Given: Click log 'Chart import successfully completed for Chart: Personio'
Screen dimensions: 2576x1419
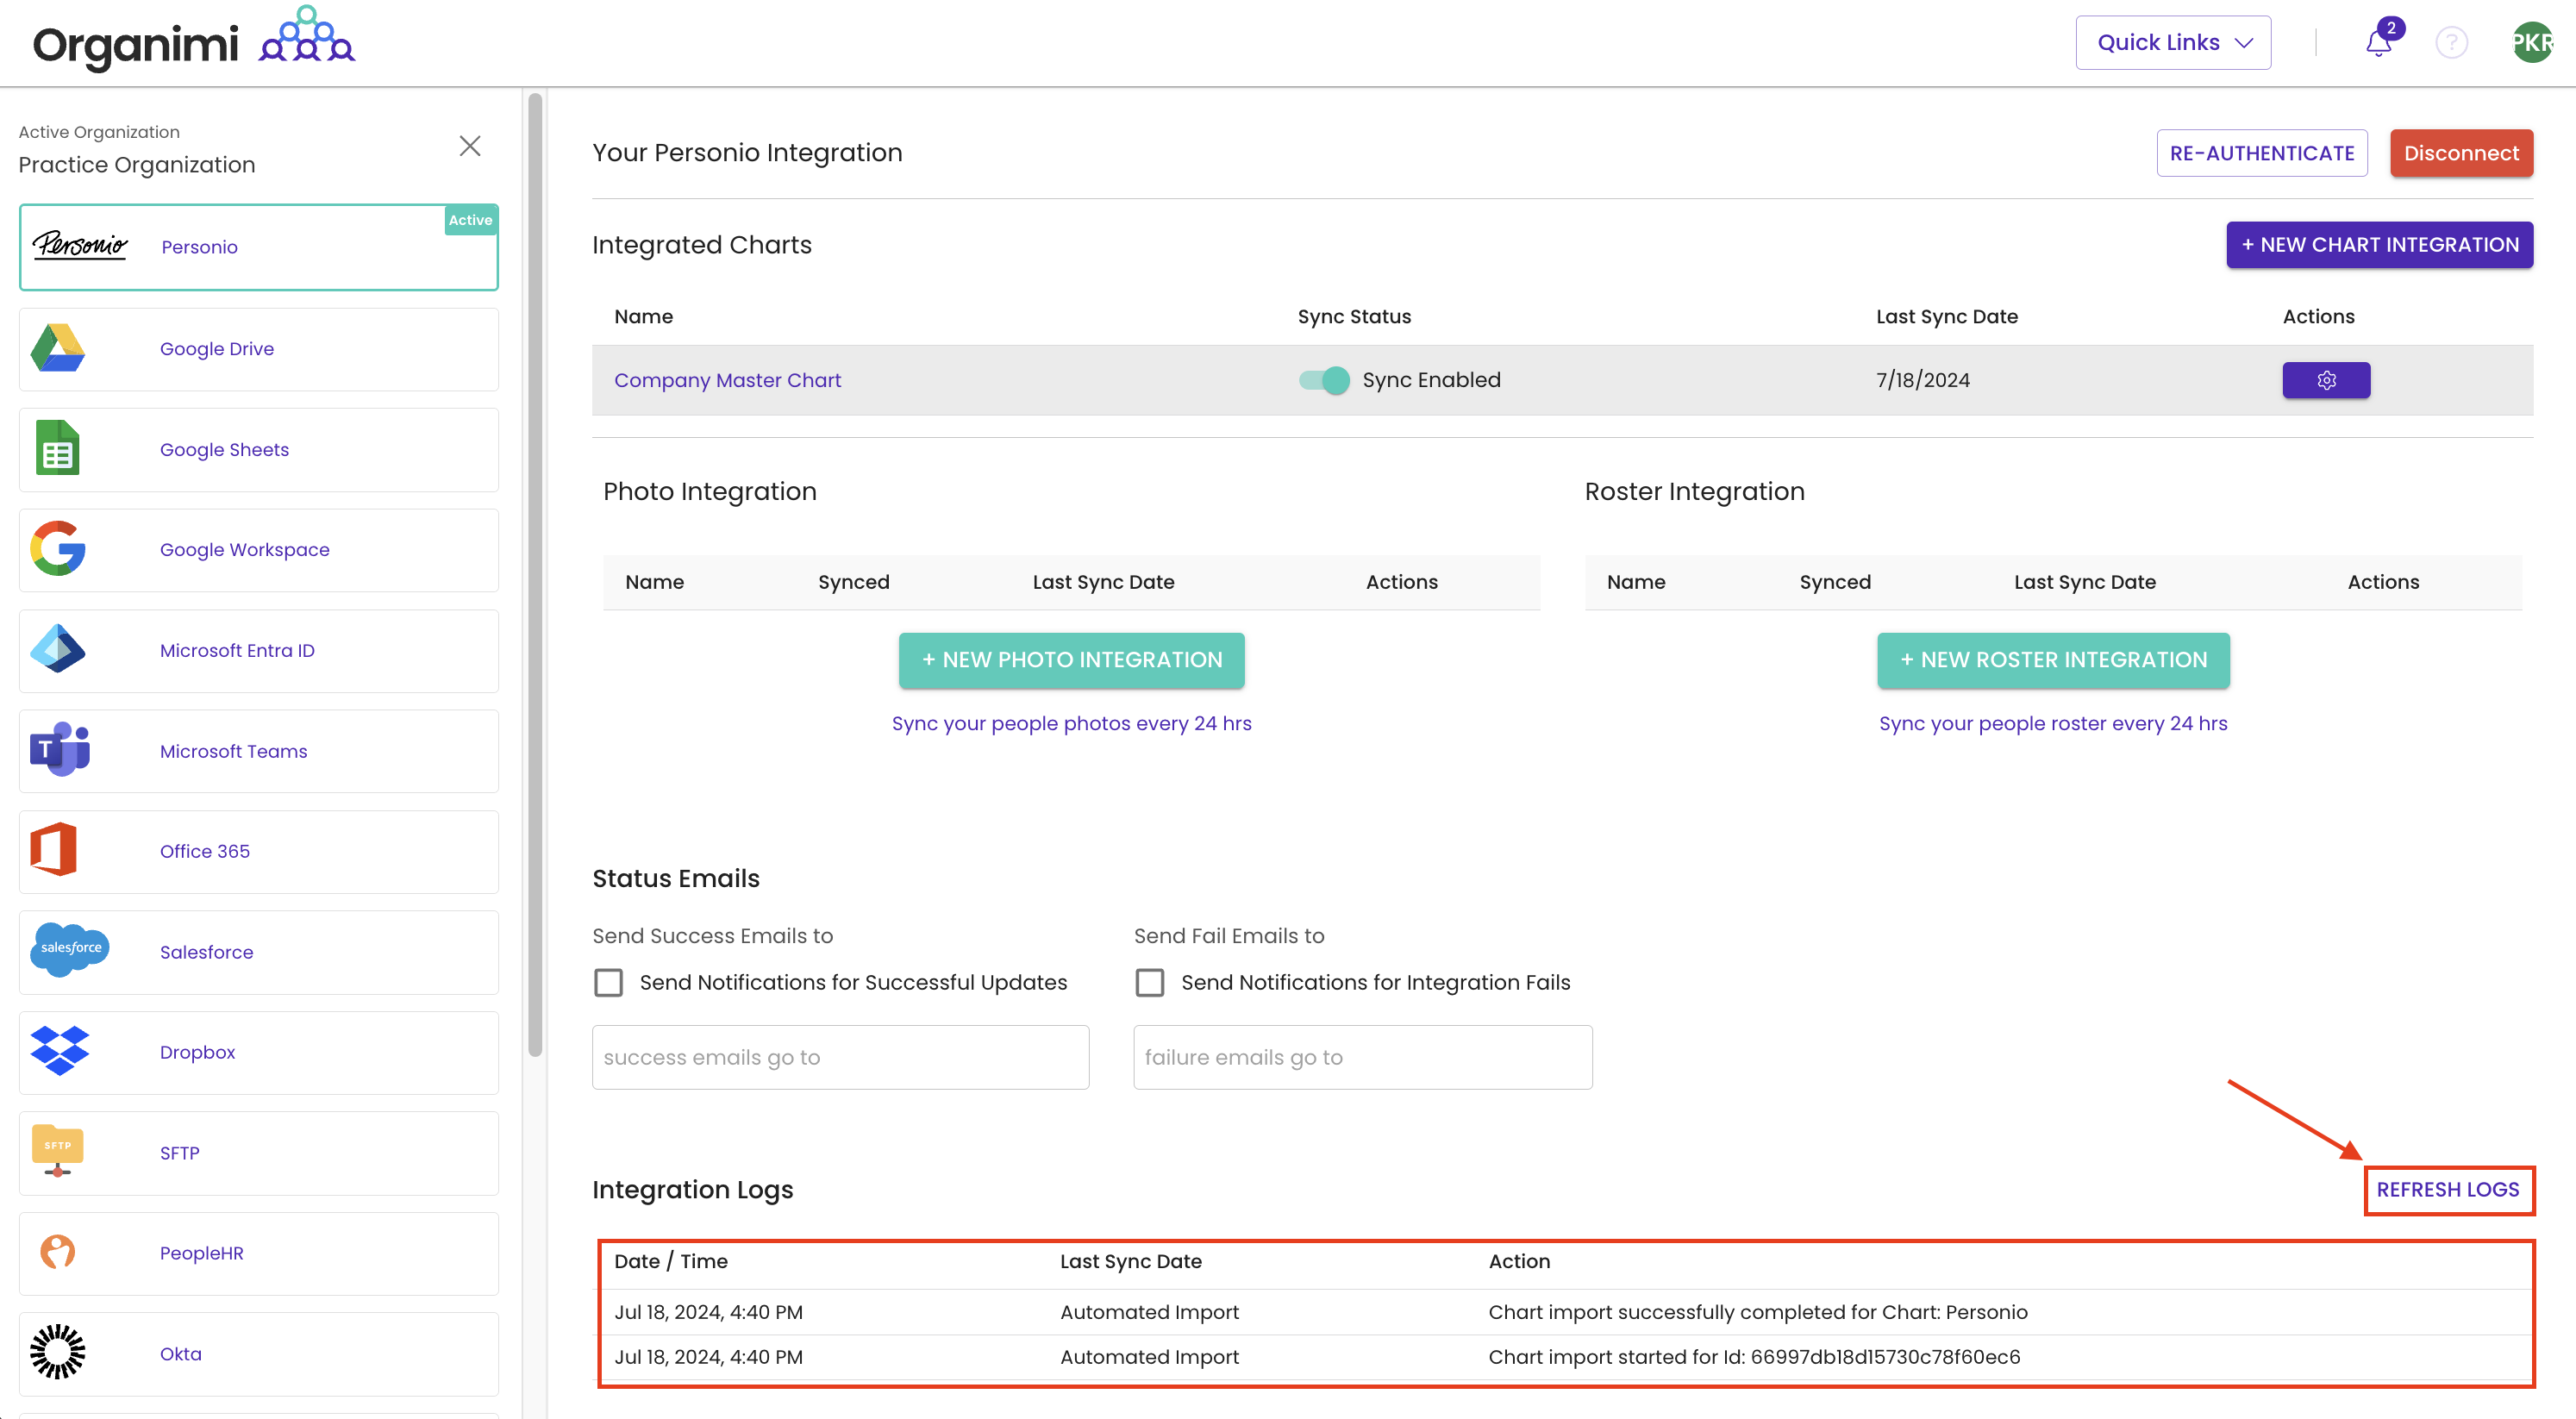Looking at the screenshot, I should (1757, 1312).
